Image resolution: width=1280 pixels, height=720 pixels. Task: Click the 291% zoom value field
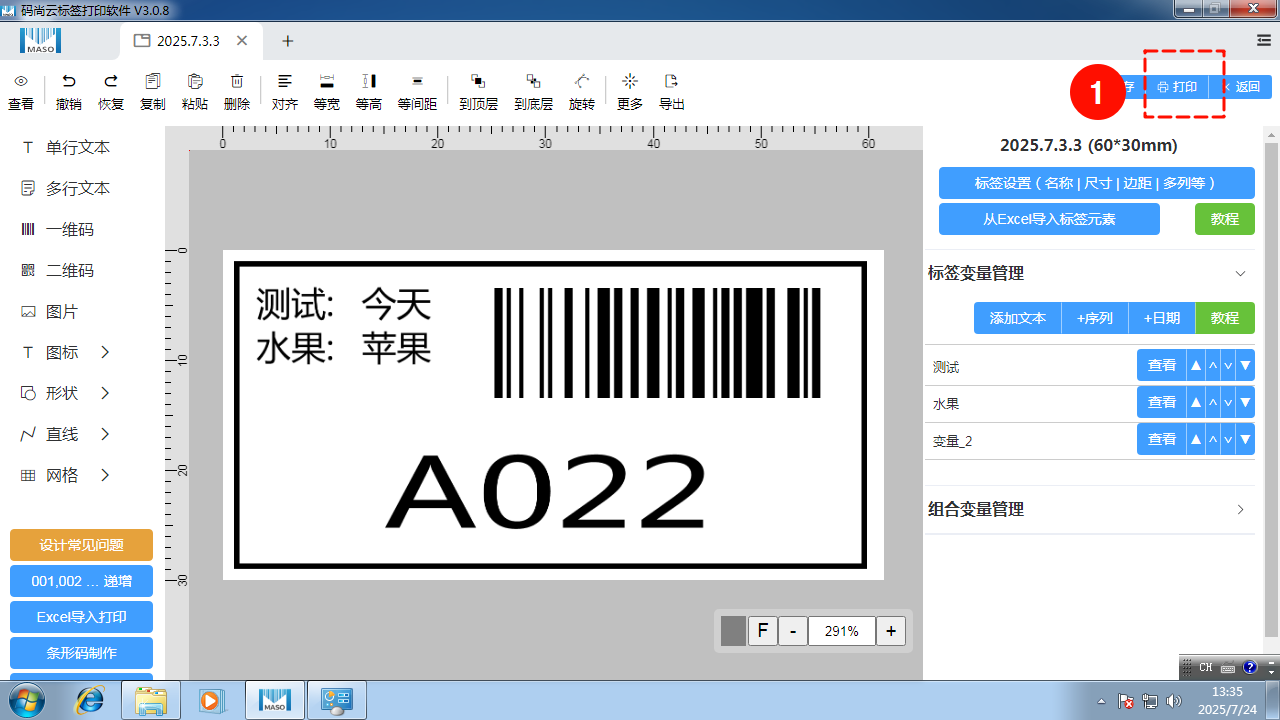coord(841,631)
